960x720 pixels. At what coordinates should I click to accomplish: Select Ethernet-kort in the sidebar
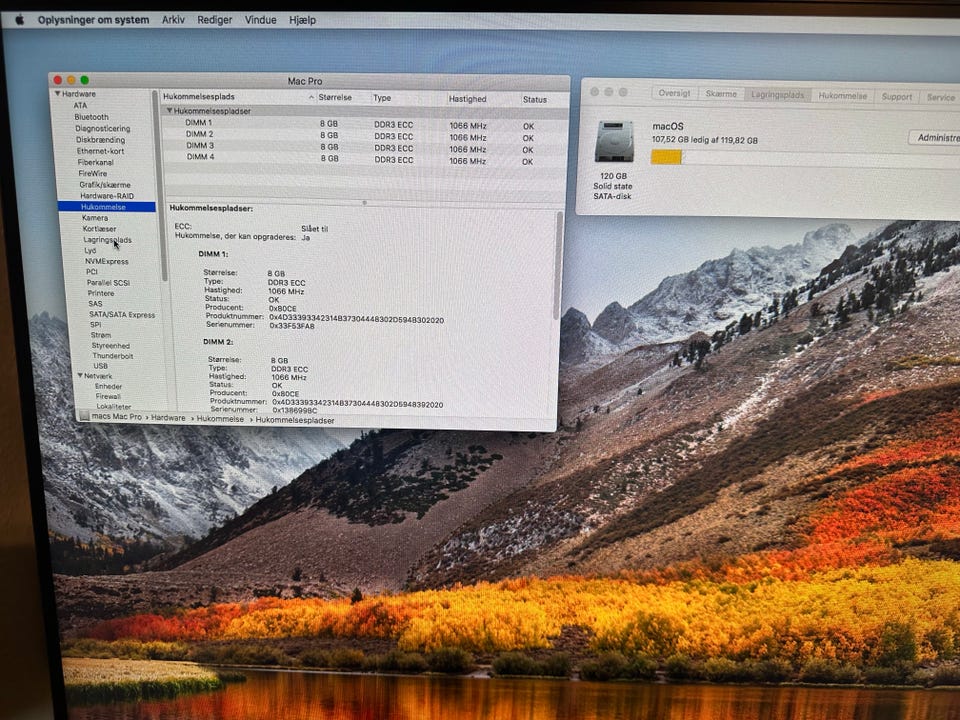pos(100,151)
